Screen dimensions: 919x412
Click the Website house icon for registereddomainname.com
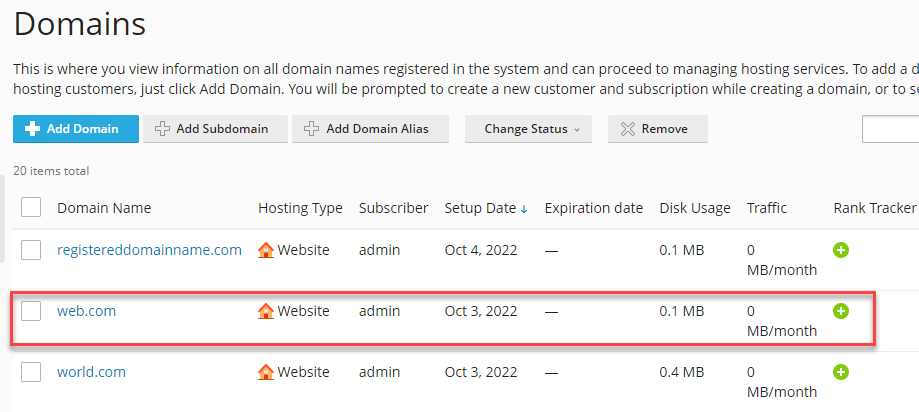[x=266, y=250]
